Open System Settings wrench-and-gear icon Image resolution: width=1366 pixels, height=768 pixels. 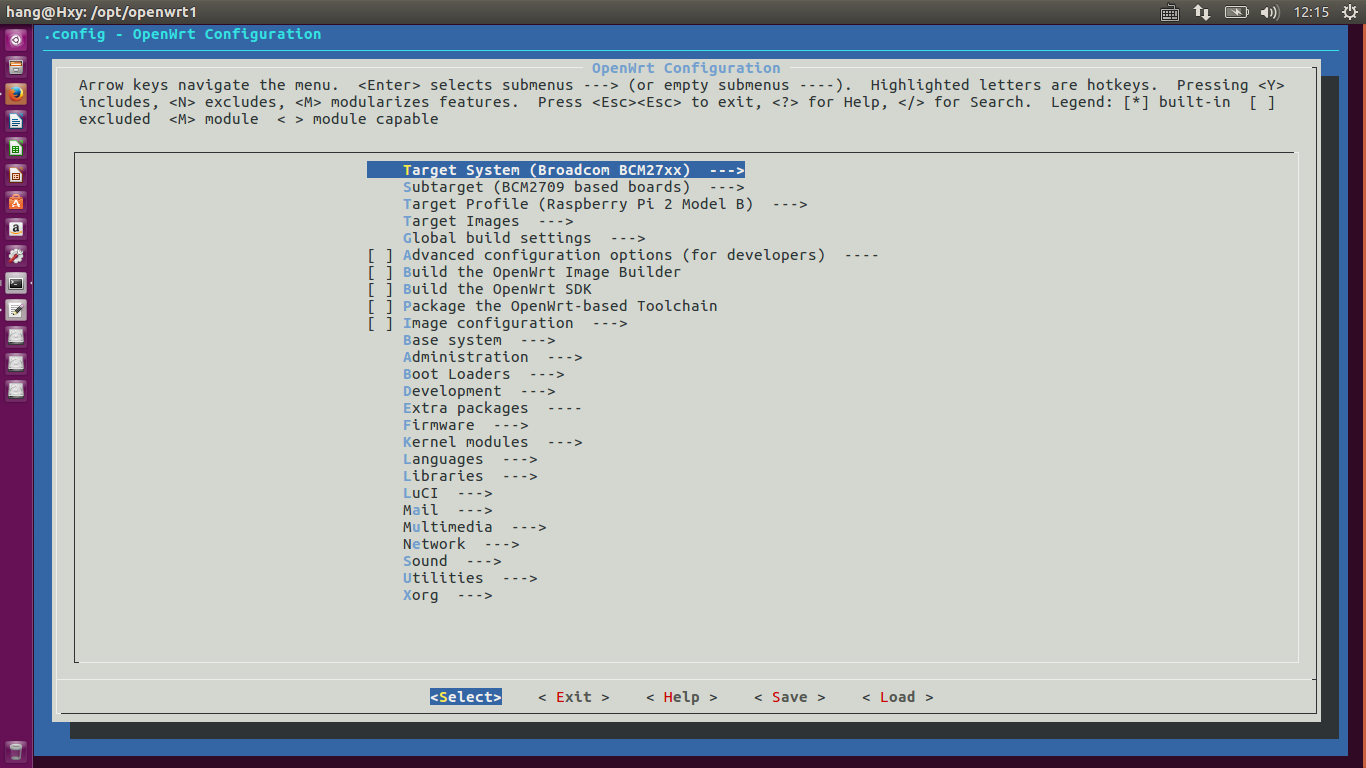tap(16, 256)
